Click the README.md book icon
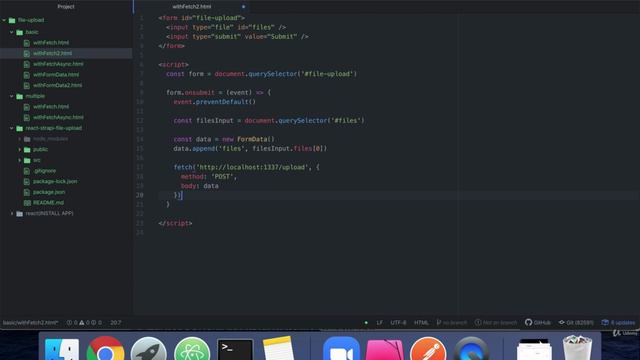Image resolution: width=640 pixels, height=360 pixels. [27, 203]
